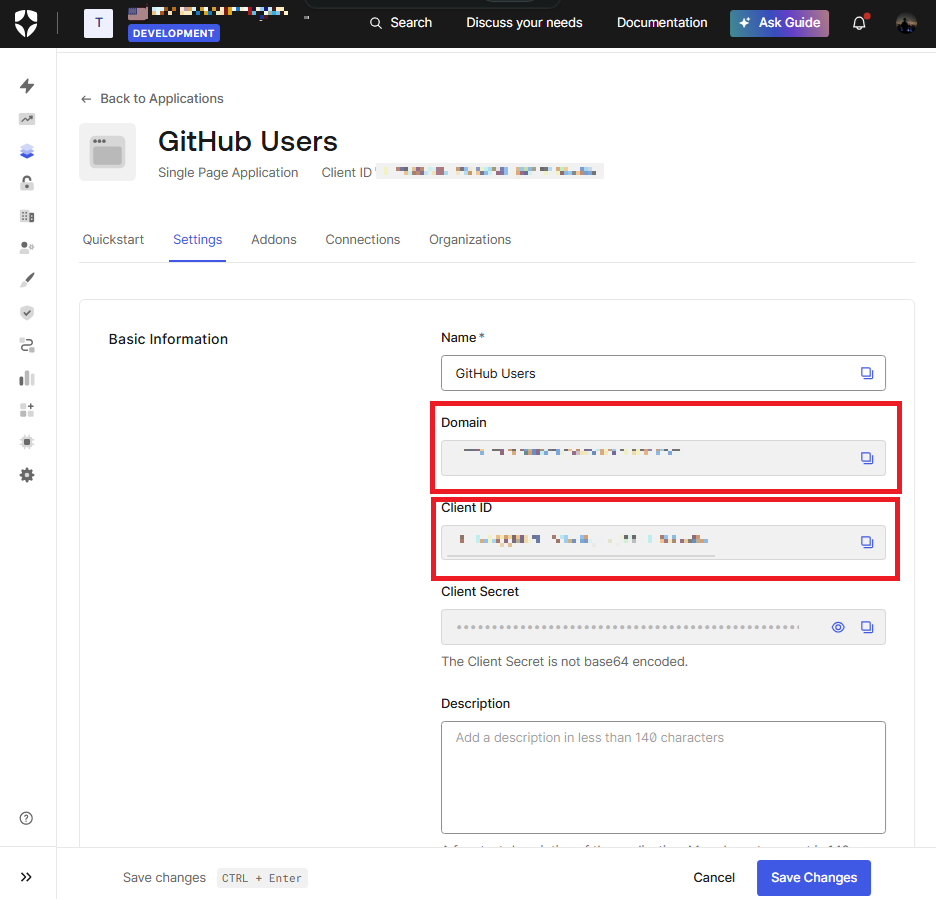
Task: Open the User Management person icon
Action: [x=27, y=247]
